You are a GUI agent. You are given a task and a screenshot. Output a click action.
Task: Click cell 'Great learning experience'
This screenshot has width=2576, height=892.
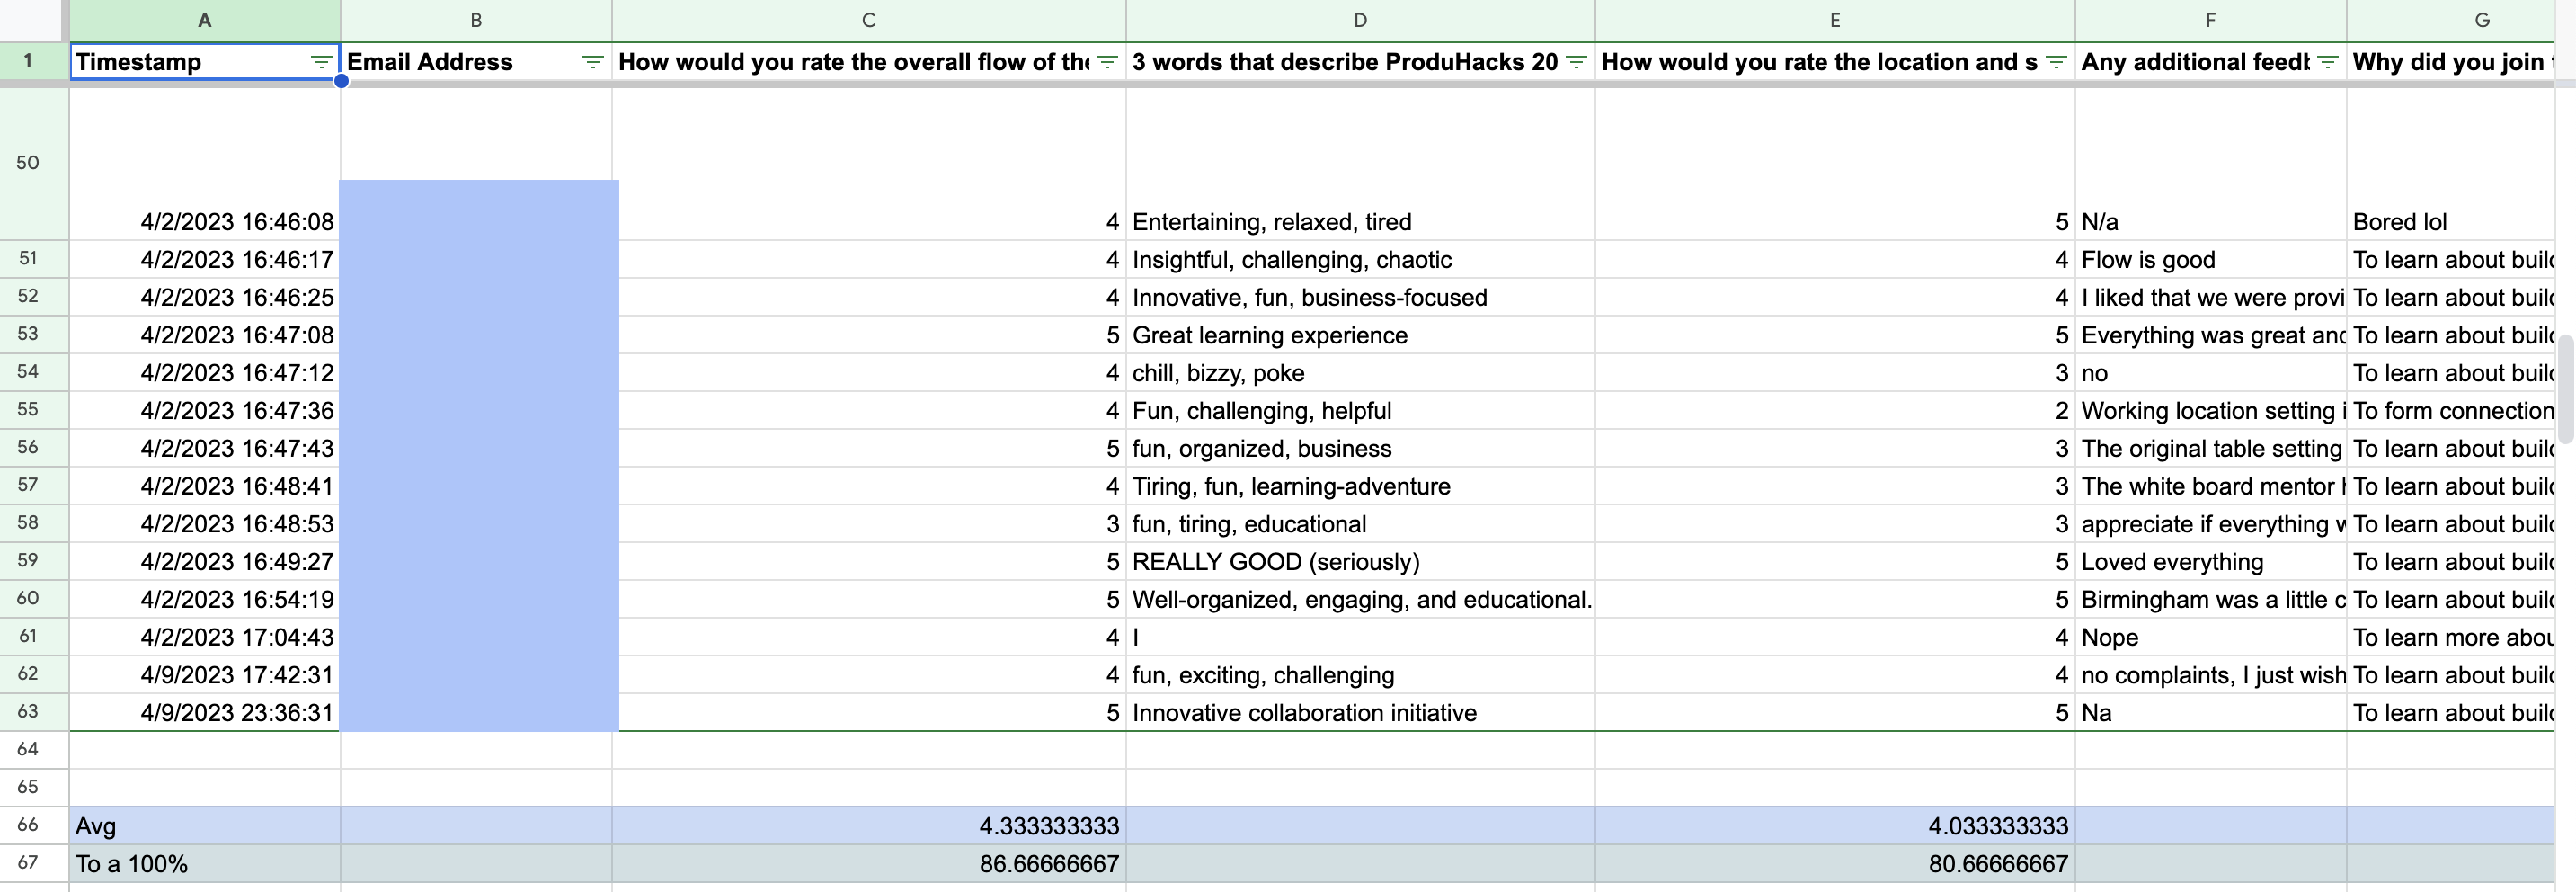1360,335
